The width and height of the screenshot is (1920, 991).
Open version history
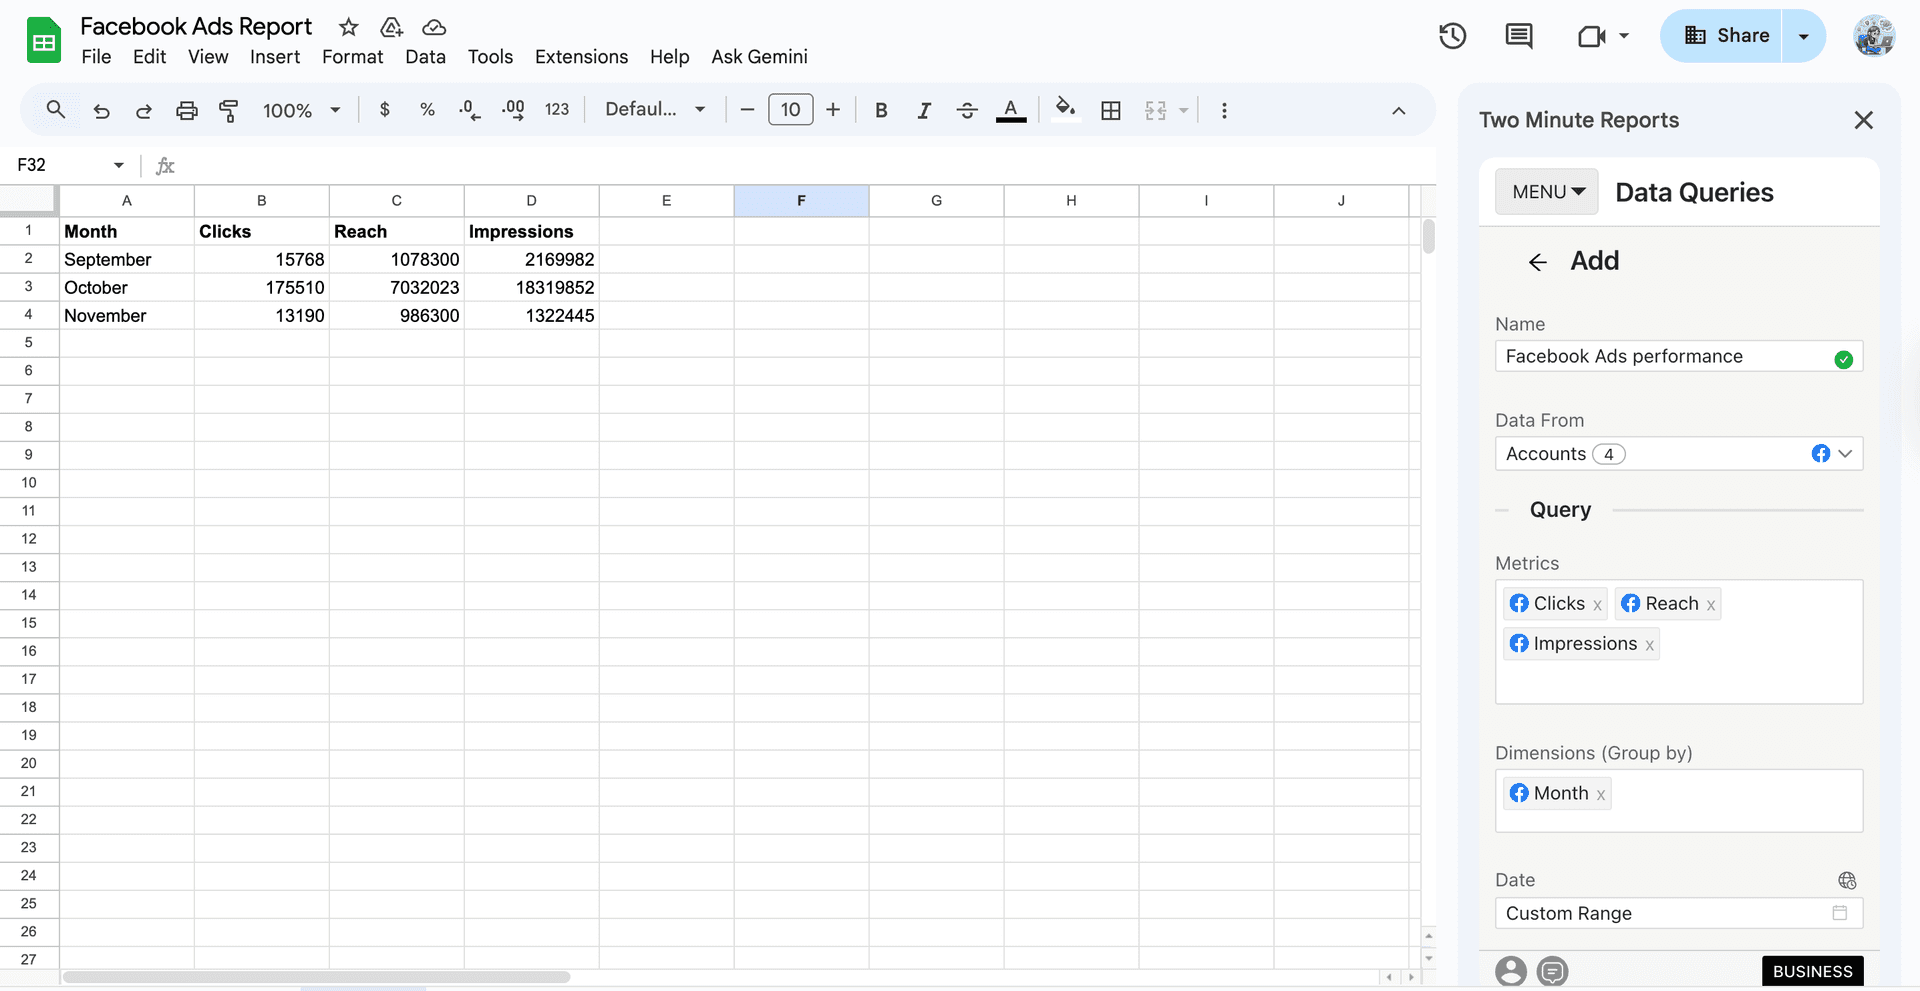[1451, 35]
